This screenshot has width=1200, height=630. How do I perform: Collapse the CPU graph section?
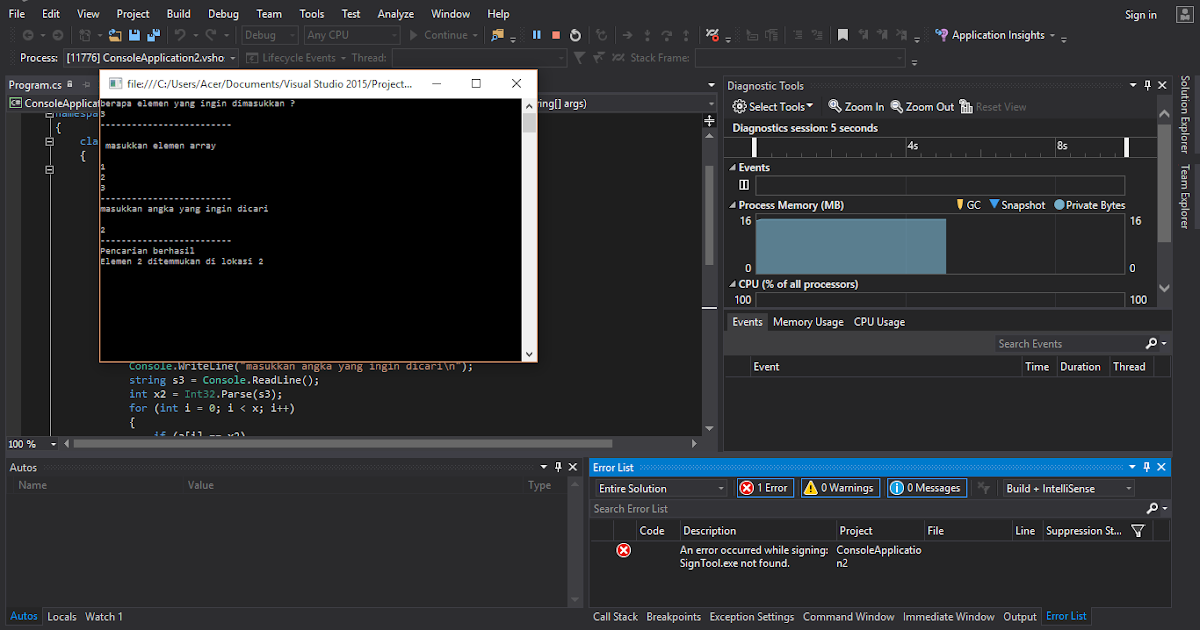pos(732,285)
